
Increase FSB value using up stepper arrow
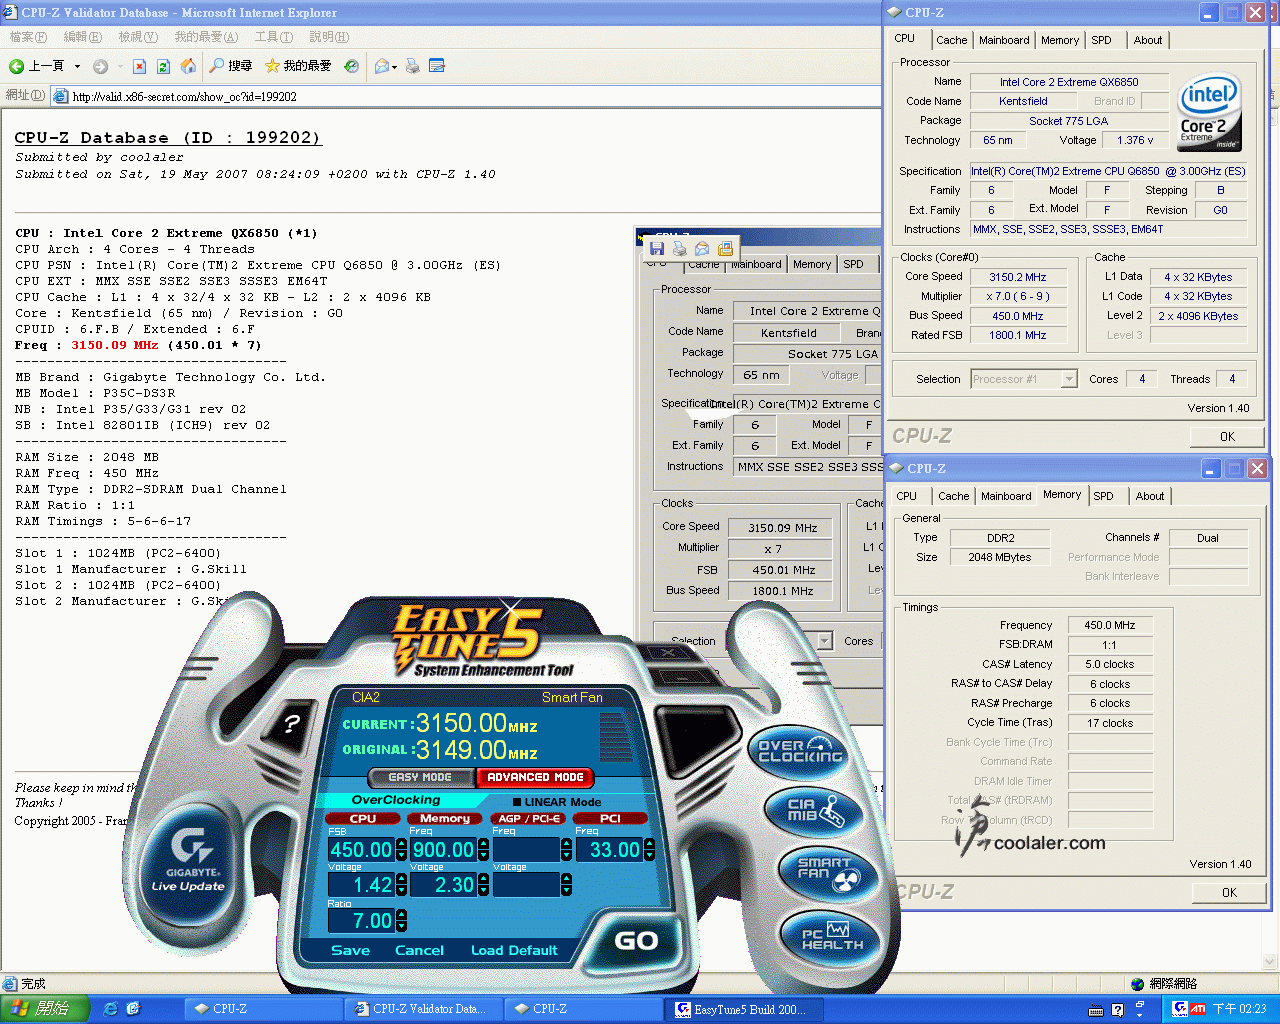(401, 842)
